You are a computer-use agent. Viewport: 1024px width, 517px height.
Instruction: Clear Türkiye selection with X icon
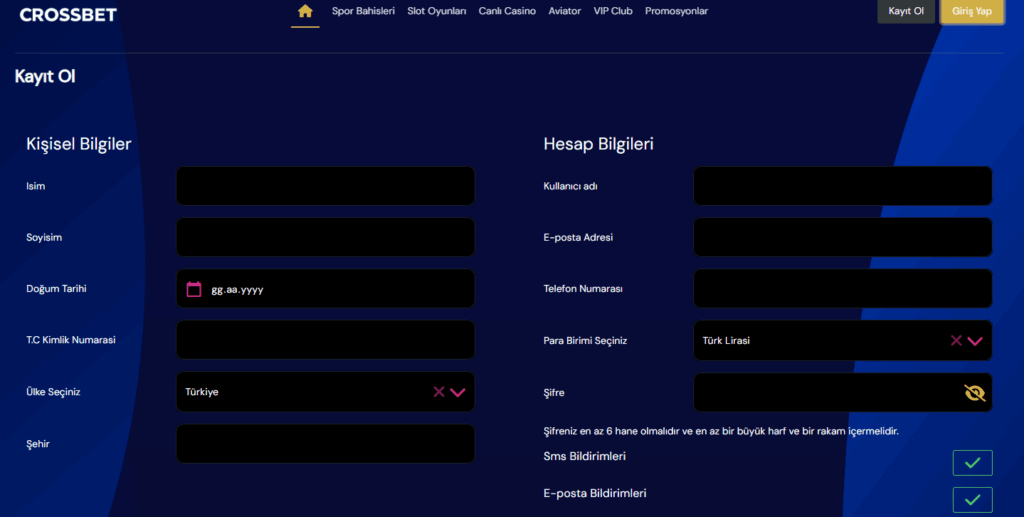pyautogui.click(x=439, y=392)
